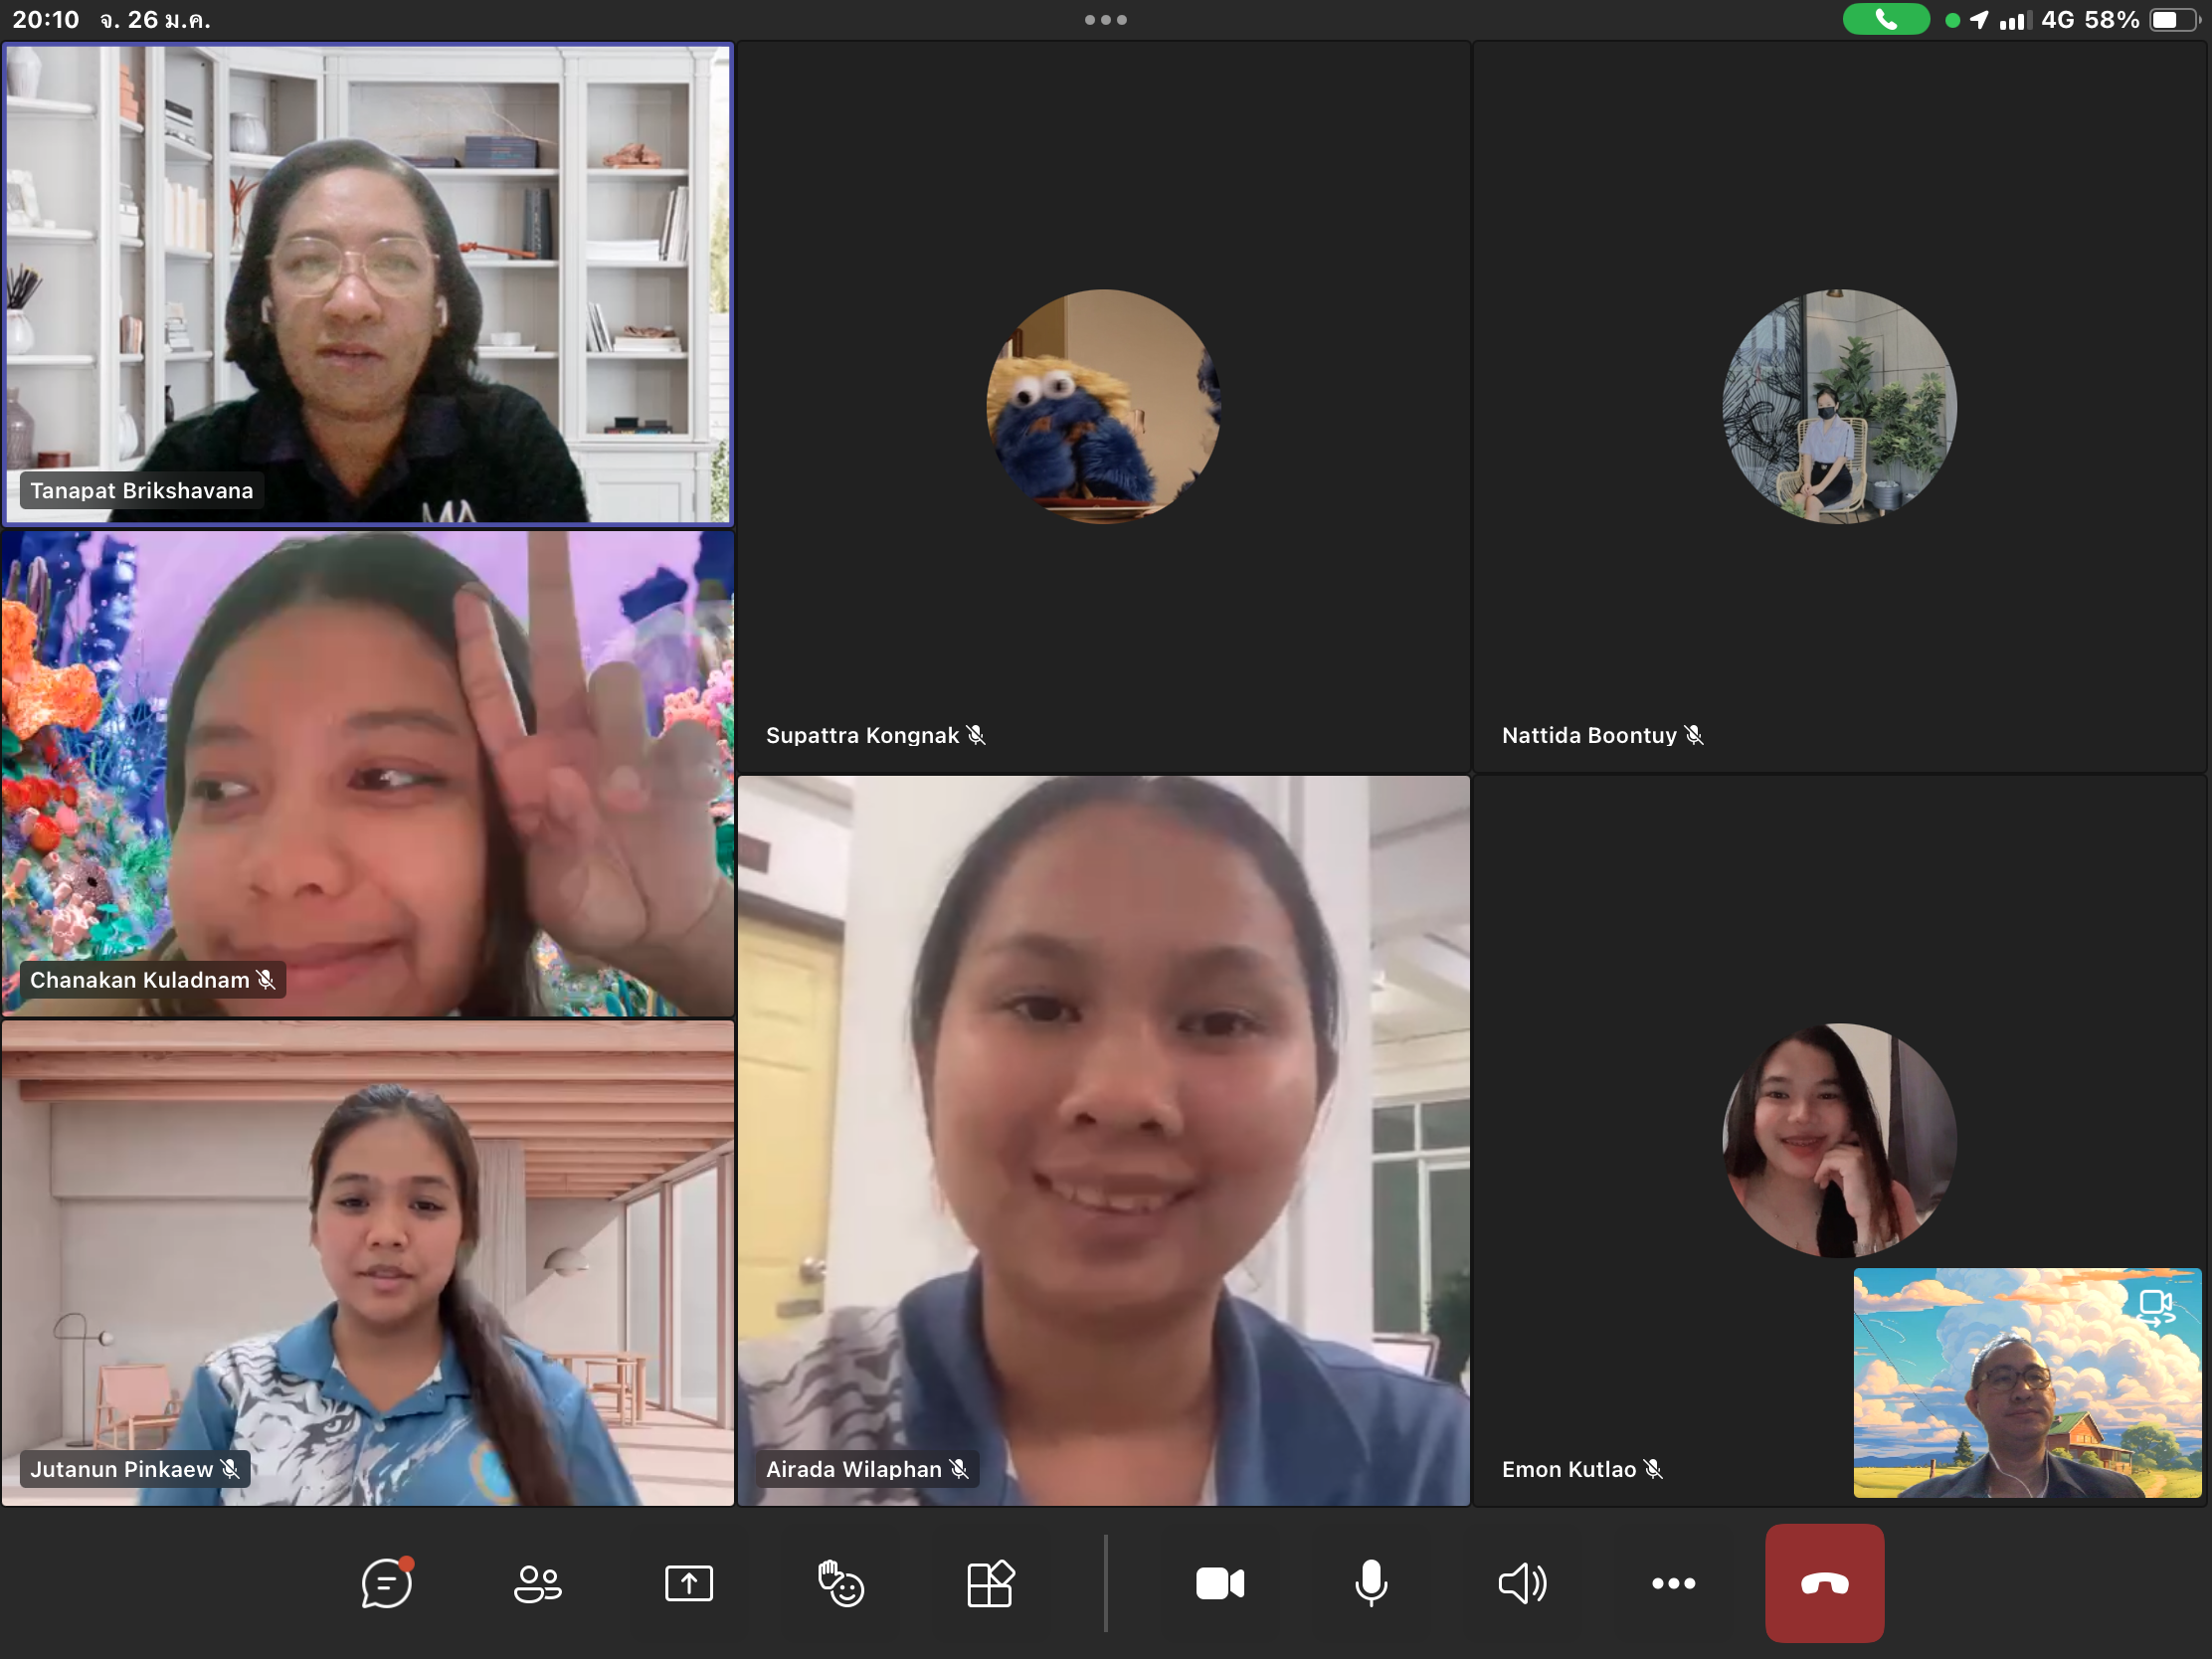
Task: Tap Nattida Boontuy's profile picture
Action: [1839, 405]
